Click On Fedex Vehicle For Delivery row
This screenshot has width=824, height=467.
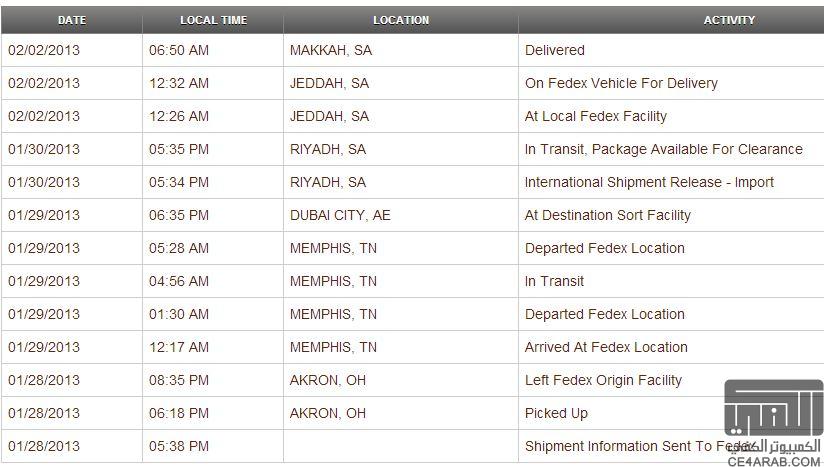click(x=412, y=83)
